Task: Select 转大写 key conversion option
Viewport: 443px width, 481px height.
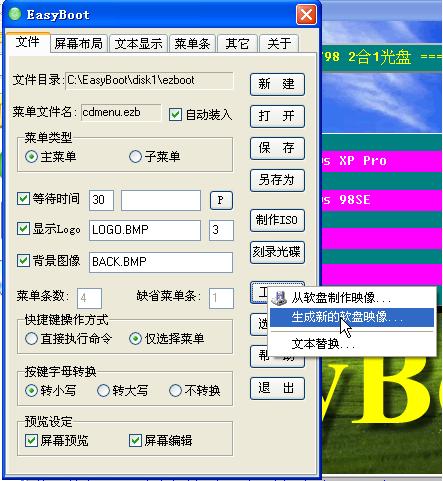Action: point(103,390)
